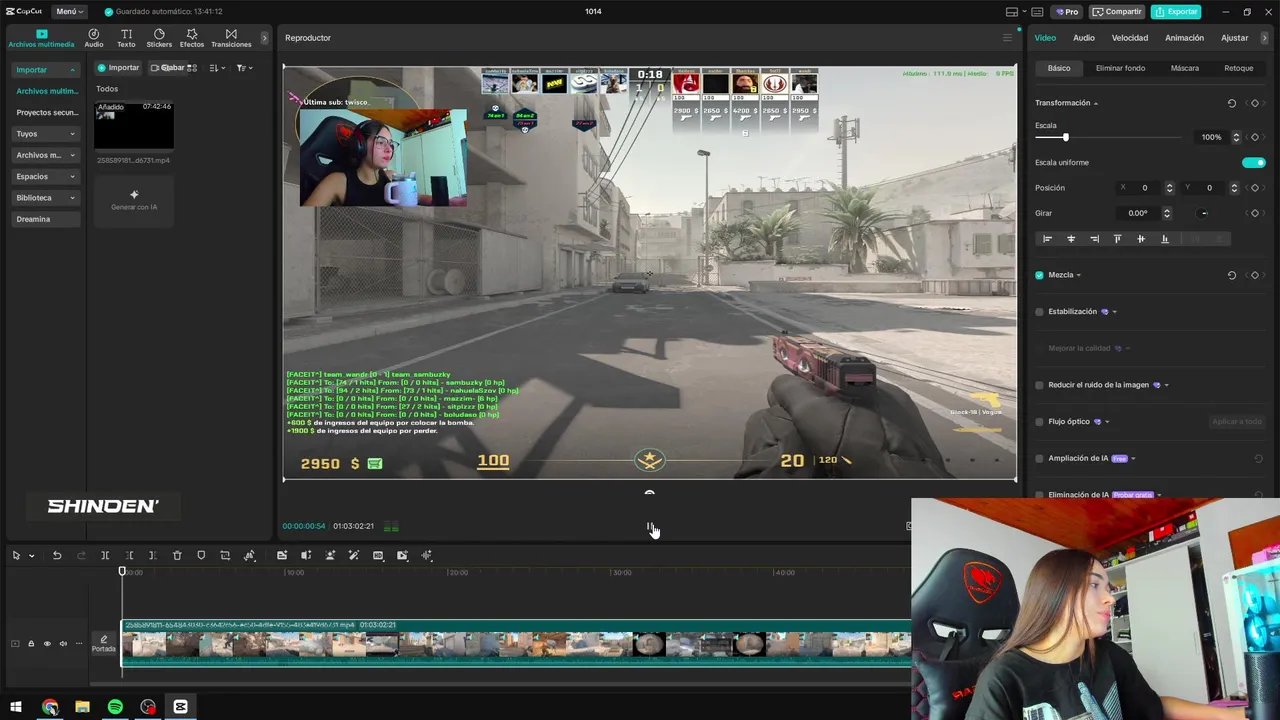Enable Ampliación de IA checkbox
The width and height of the screenshot is (1280, 720).
[x=1039, y=458]
